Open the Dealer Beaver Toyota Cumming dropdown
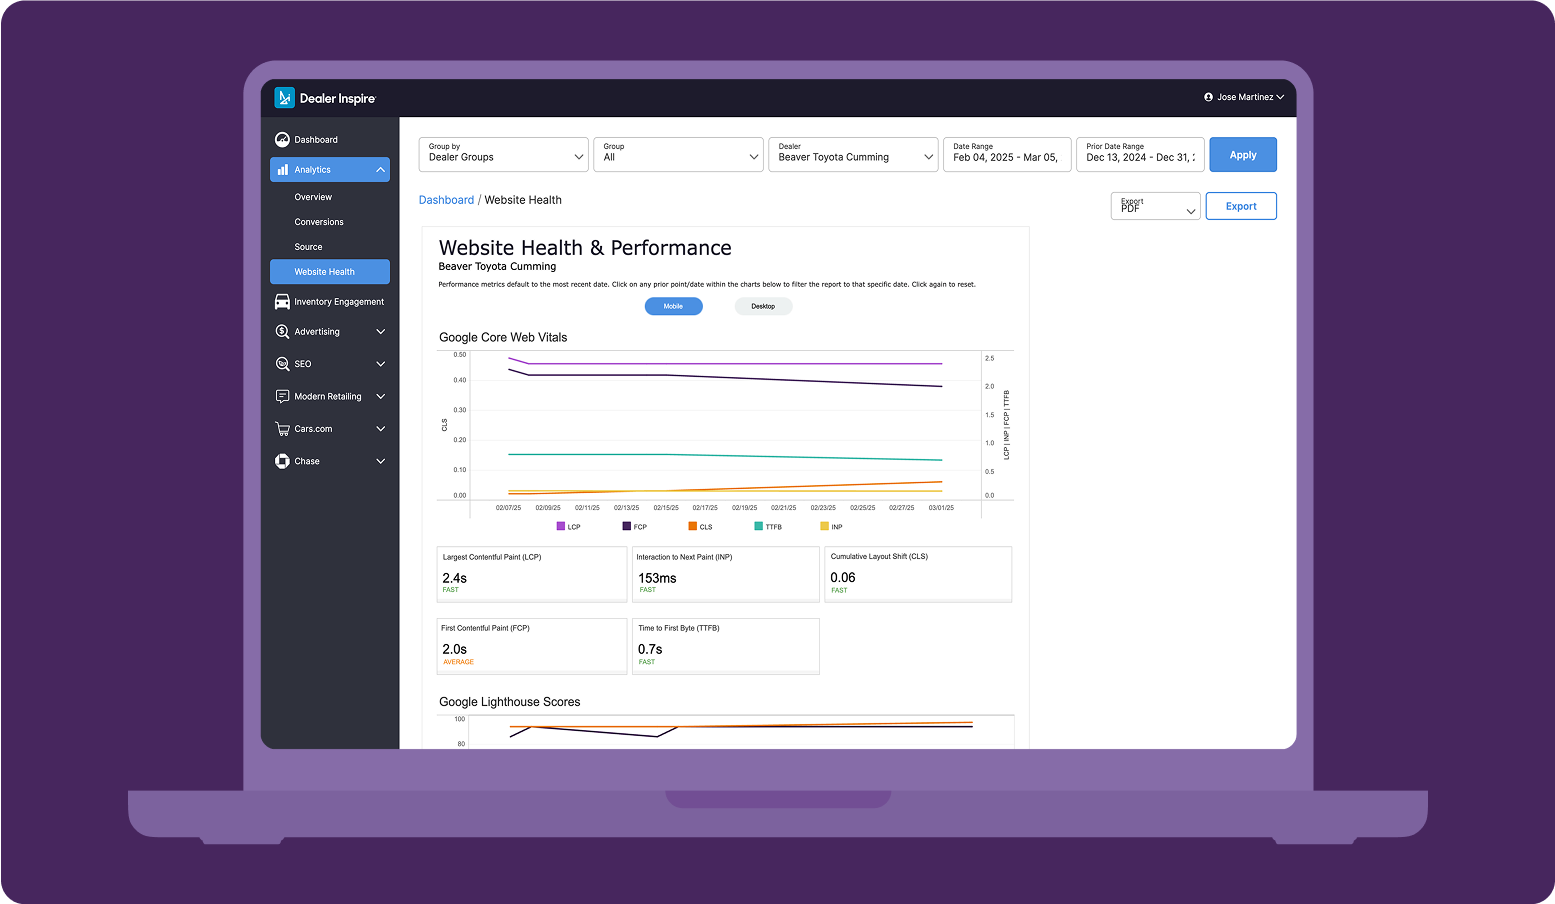This screenshot has width=1555, height=904. 853,155
